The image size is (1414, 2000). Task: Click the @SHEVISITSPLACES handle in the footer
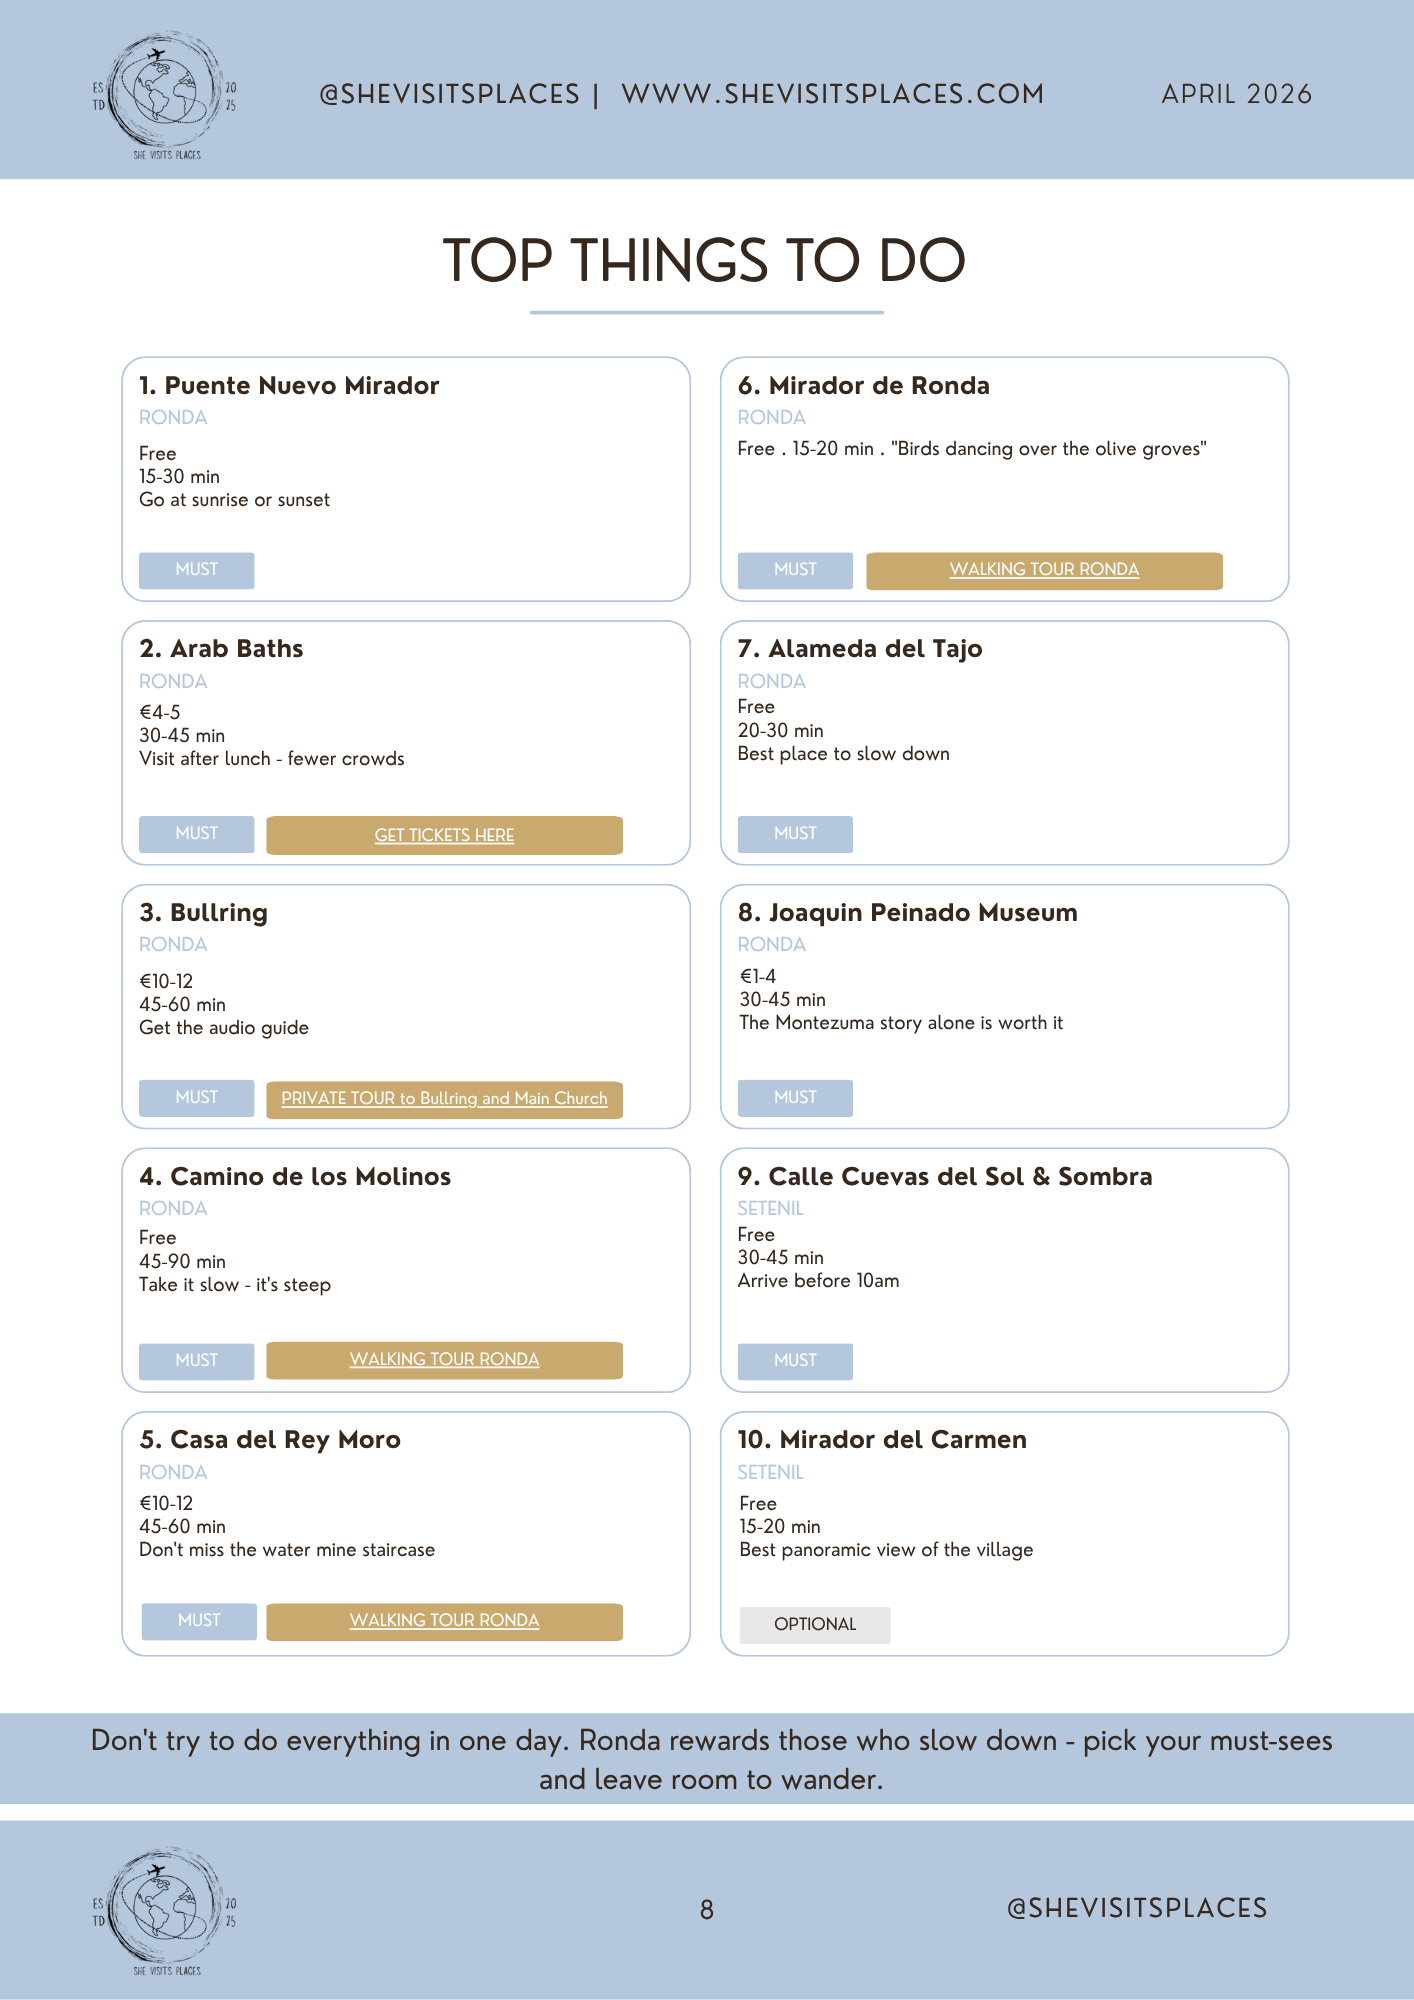click(1137, 1908)
